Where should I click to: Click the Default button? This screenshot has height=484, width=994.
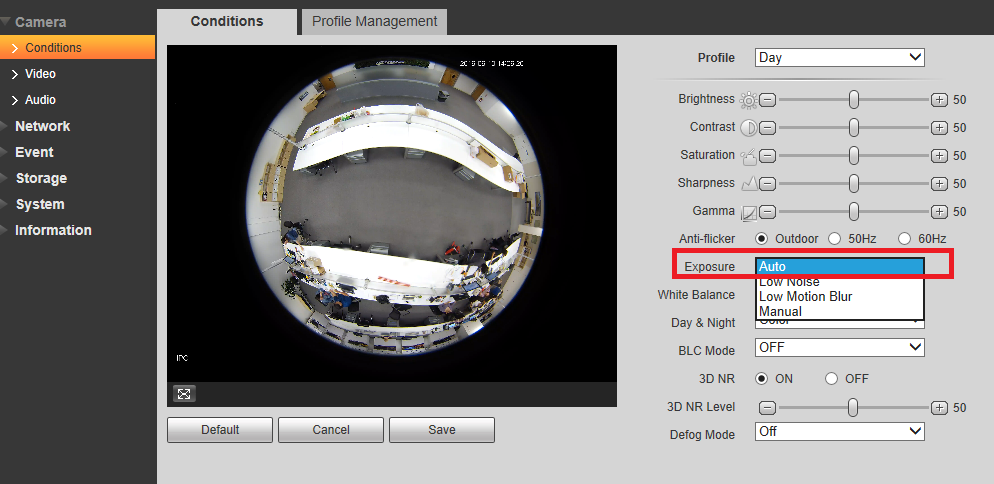point(220,429)
